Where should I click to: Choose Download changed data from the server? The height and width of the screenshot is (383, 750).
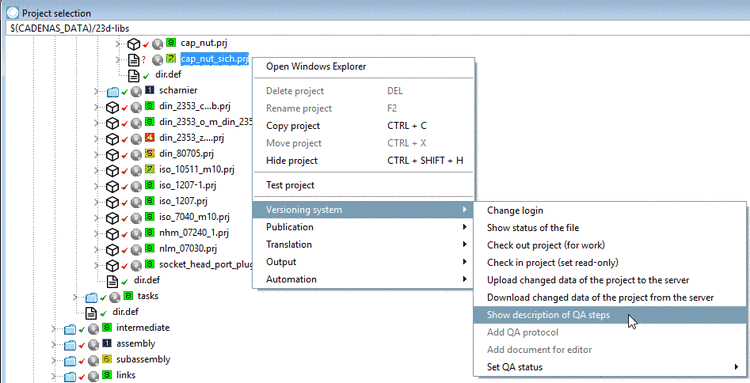(x=610, y=297)
